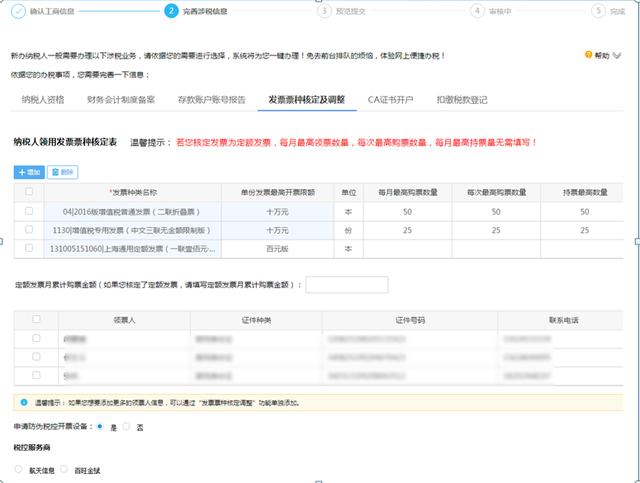This screenshot has width=640, height=483.
Task: Check the 04|2016版增值税普通发票 row checkbox
Action: 29,211
